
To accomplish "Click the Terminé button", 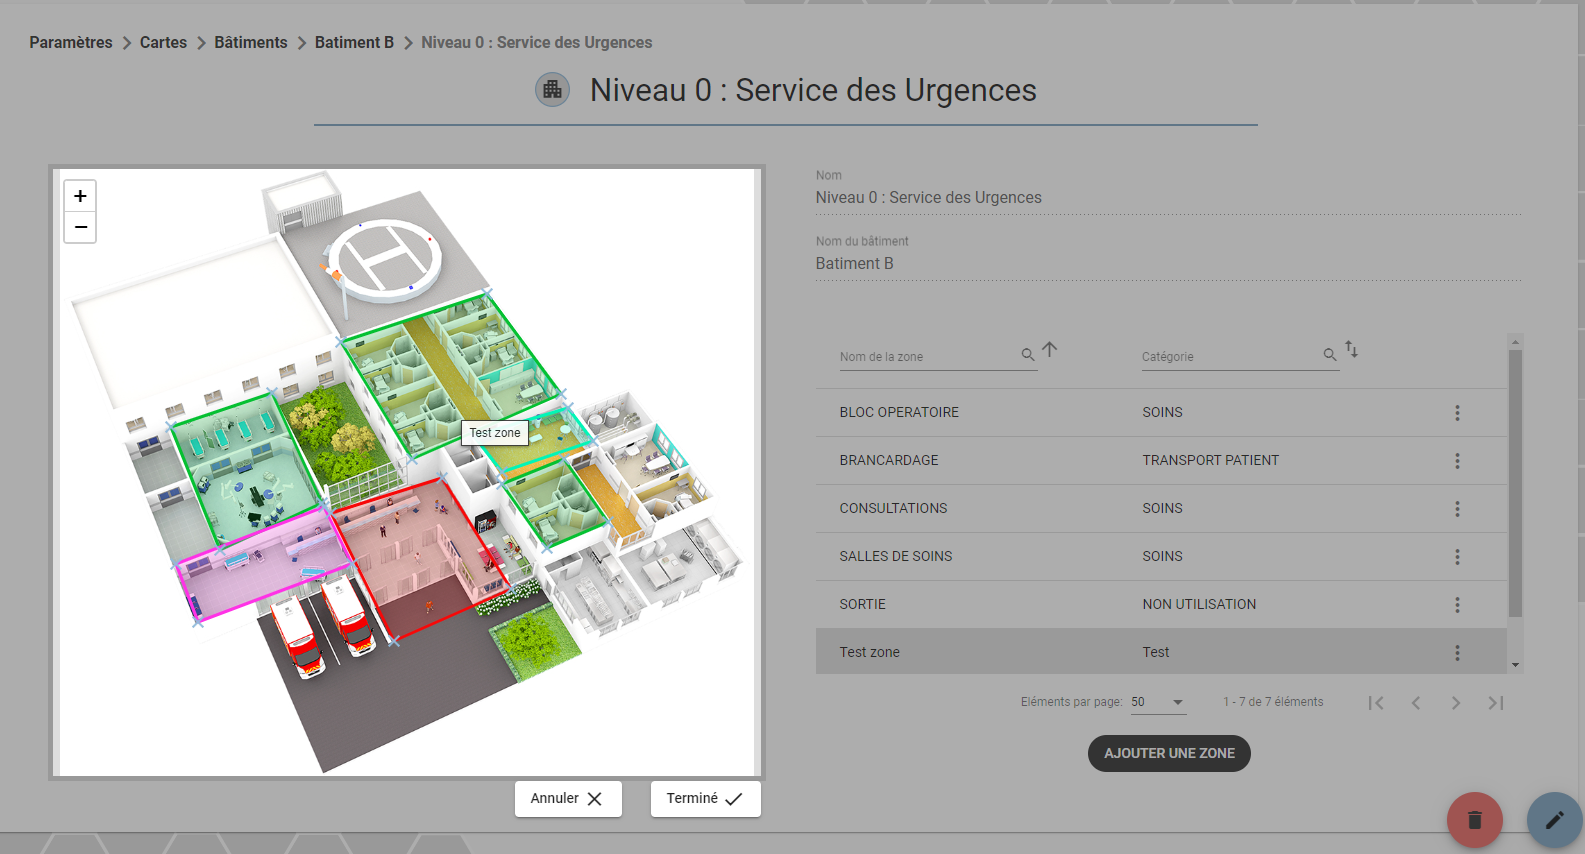I will (x=706, y=799).
